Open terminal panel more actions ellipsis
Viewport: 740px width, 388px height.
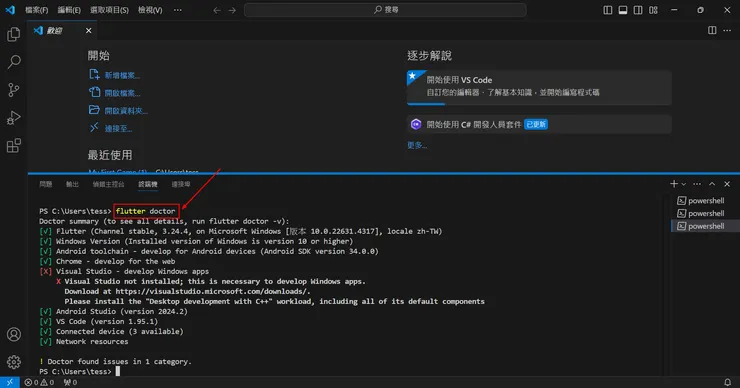[x=697, y=184]
